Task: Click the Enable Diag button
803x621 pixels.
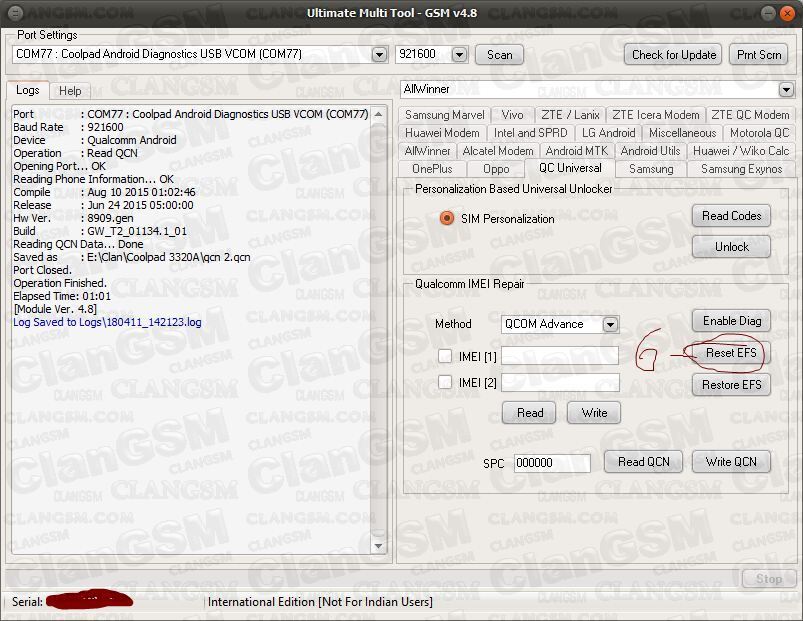Action: 731,321
